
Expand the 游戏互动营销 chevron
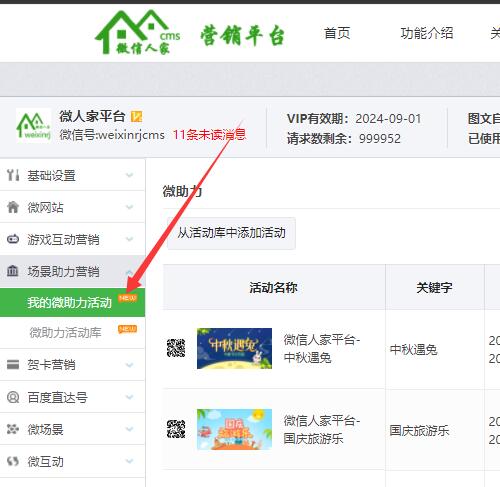pos(130,239)
